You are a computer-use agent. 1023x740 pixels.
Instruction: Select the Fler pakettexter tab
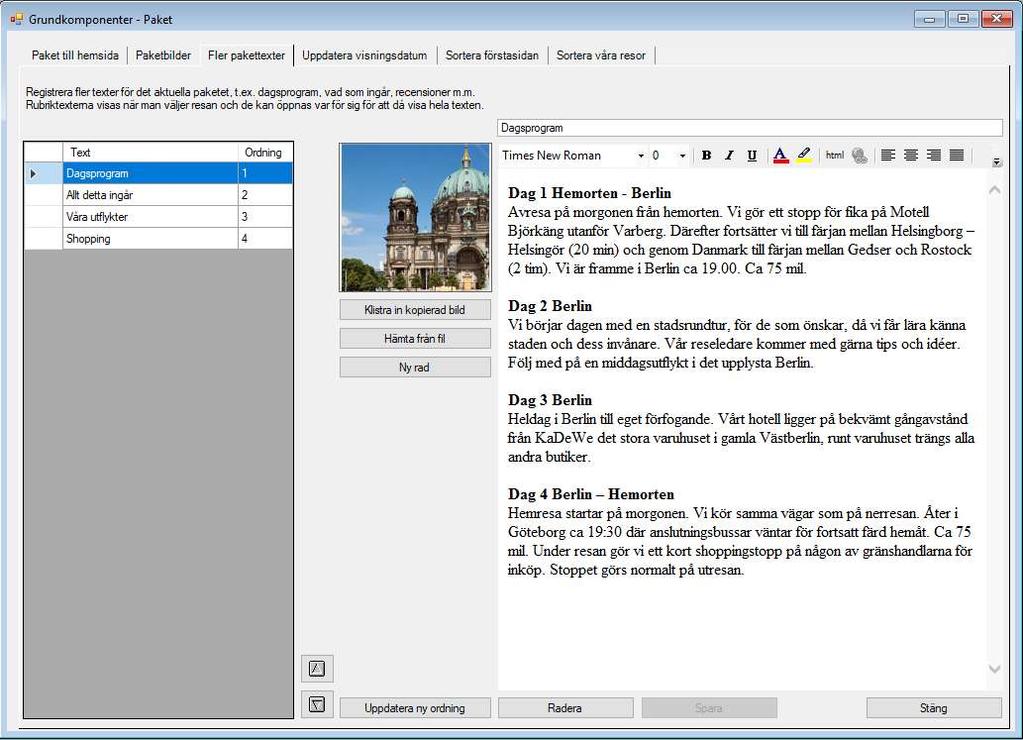click(247, 55)
